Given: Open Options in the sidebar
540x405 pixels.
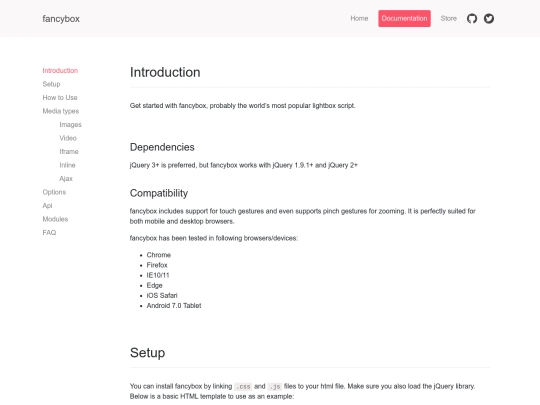Looking at the screenshot, I should (x=54, y=192).
